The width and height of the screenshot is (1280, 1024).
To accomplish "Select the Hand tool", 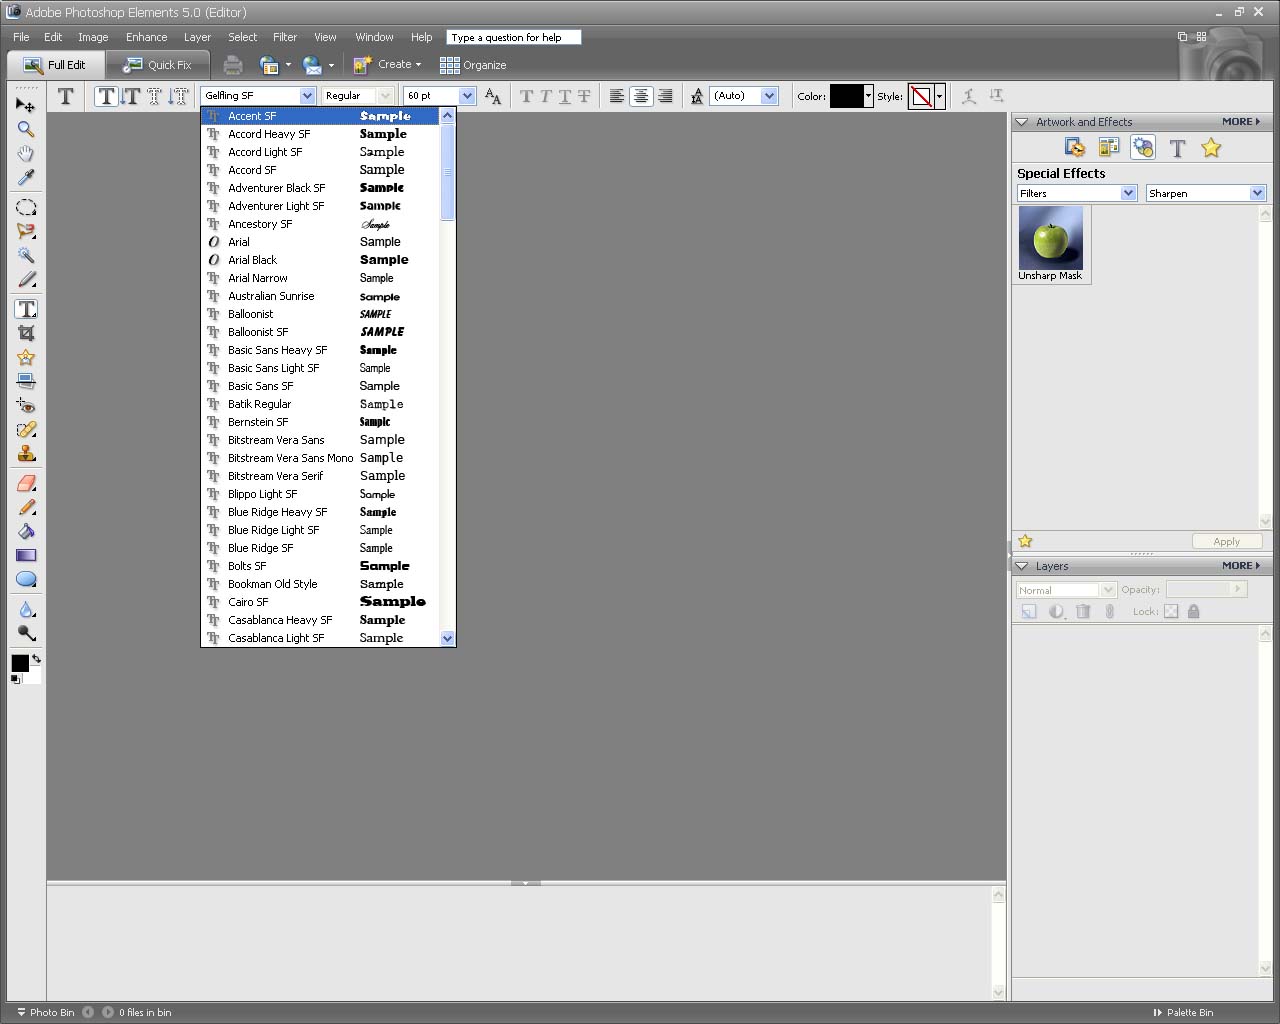I will (x=26, y=153).
